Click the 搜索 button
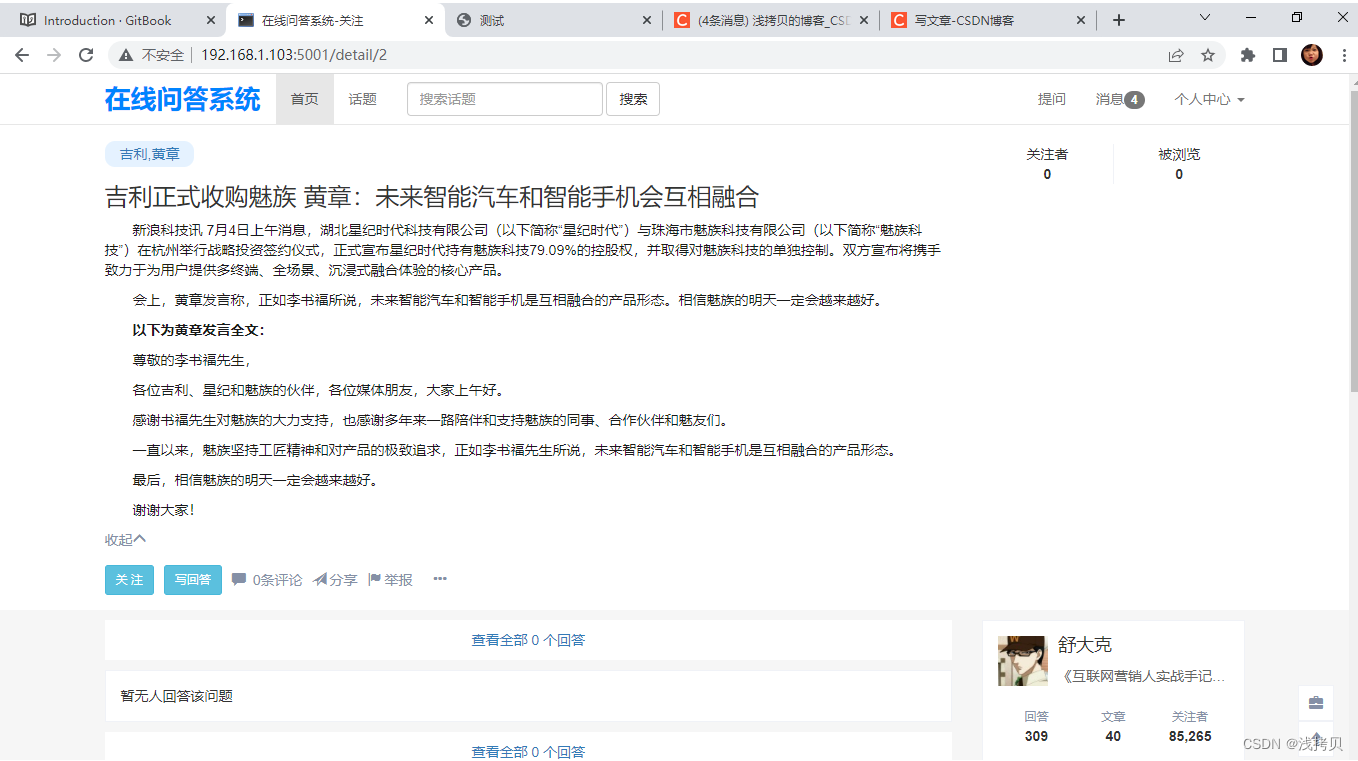This screenshot has height=761, width=1358. click(633, 99)
